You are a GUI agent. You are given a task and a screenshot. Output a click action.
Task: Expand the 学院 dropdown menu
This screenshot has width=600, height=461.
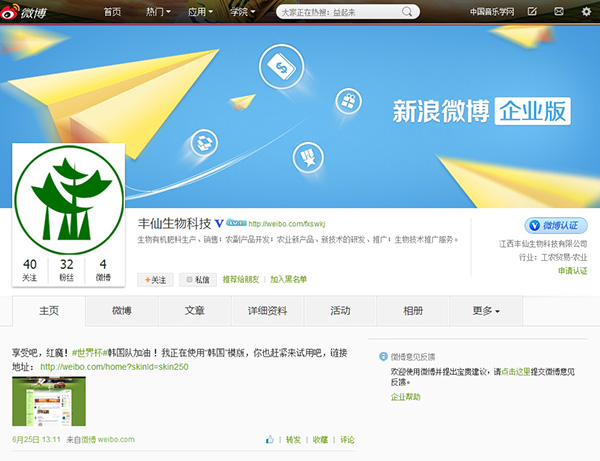pyautogui.click(x=241, y=12)
